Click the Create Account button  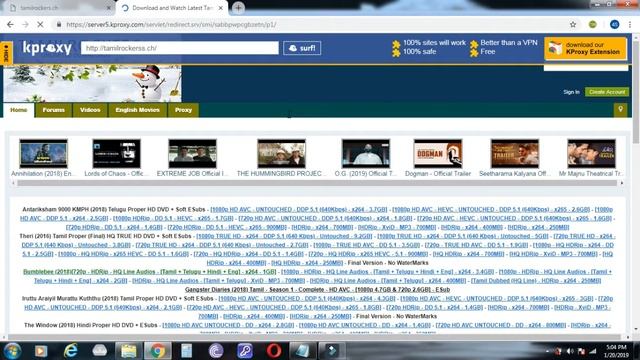[607, 92]
